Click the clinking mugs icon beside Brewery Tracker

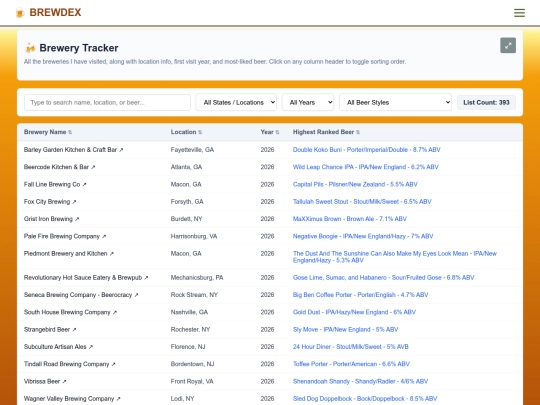tap(30, 48)
